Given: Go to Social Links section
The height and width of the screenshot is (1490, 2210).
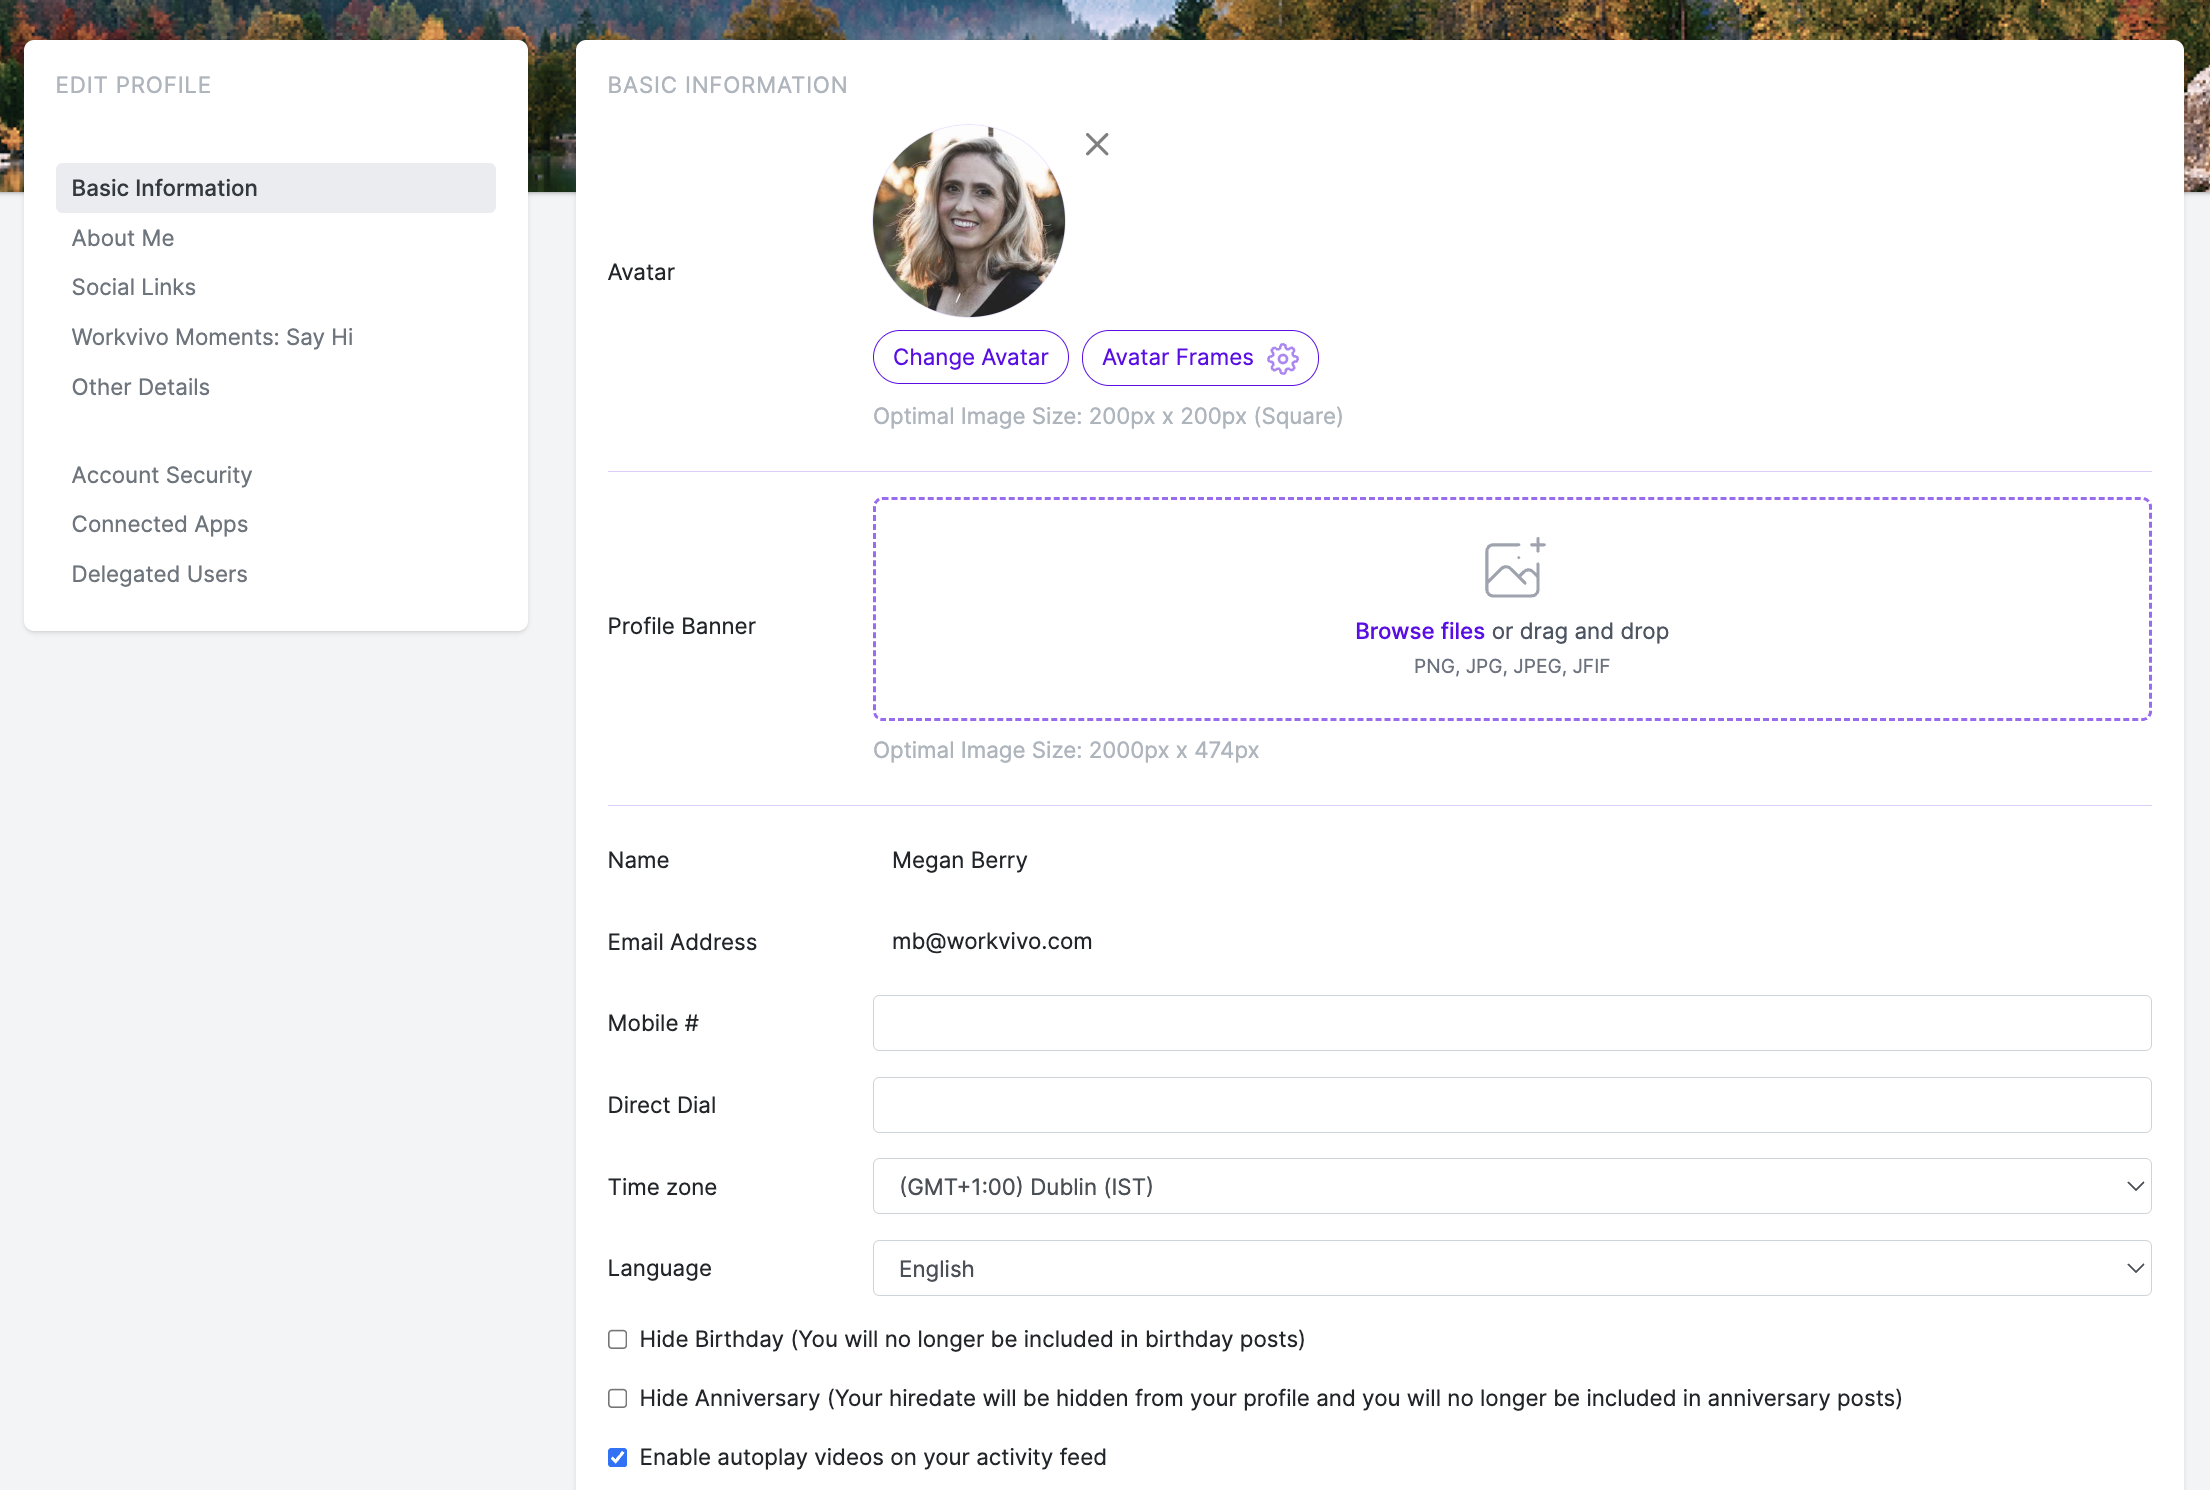Looking at the screenshot, I should [134, 287].
